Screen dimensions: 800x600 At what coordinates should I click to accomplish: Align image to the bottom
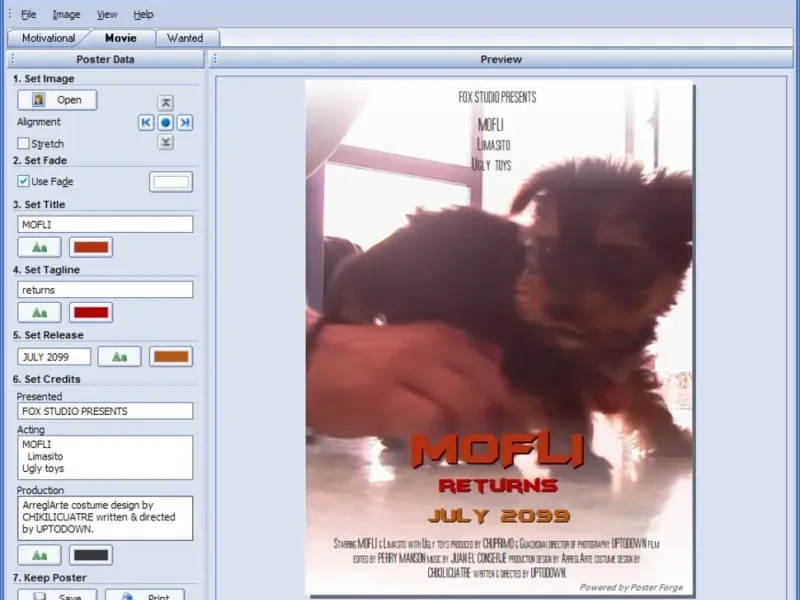click(165, 142)
